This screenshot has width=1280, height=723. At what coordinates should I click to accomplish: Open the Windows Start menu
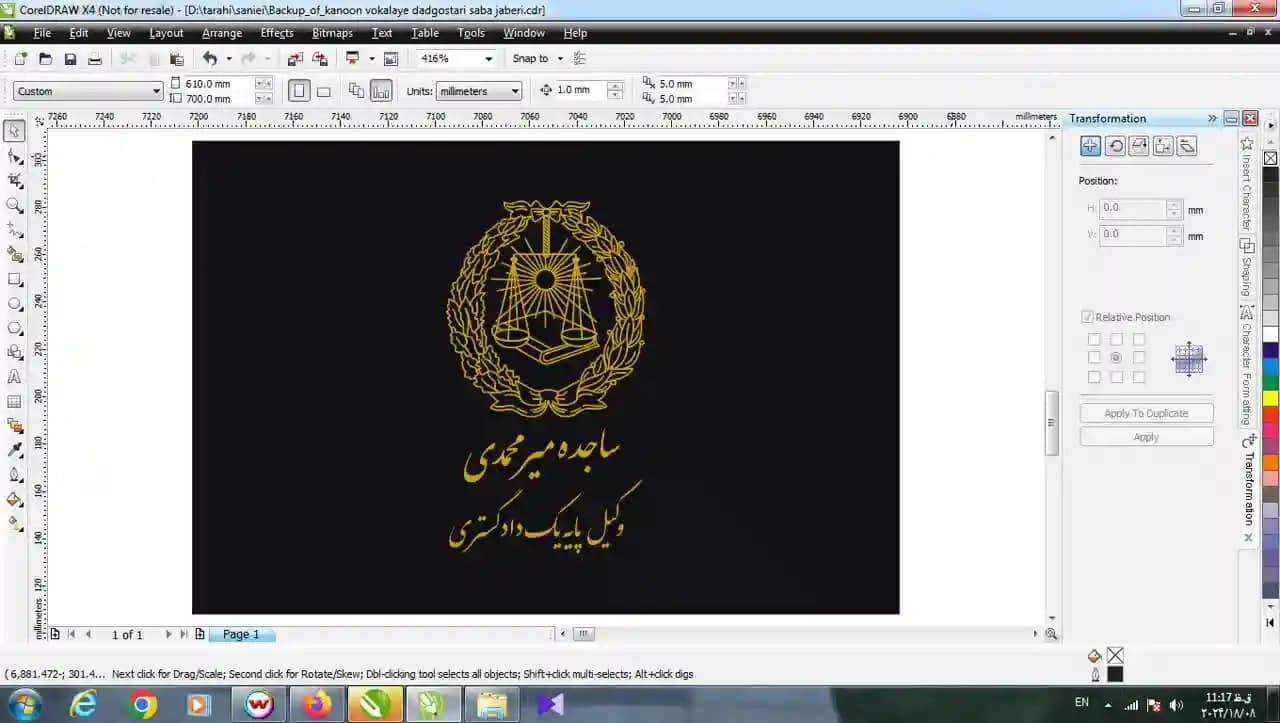(24, 704)
